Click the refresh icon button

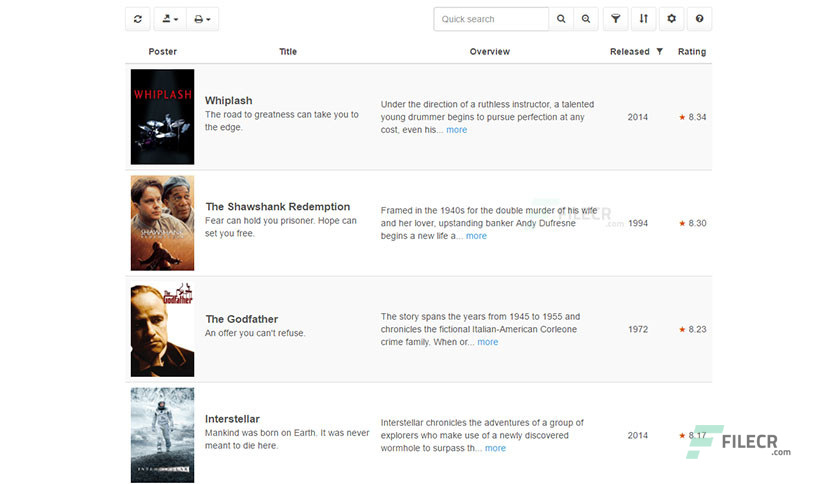tap(138, 19)
